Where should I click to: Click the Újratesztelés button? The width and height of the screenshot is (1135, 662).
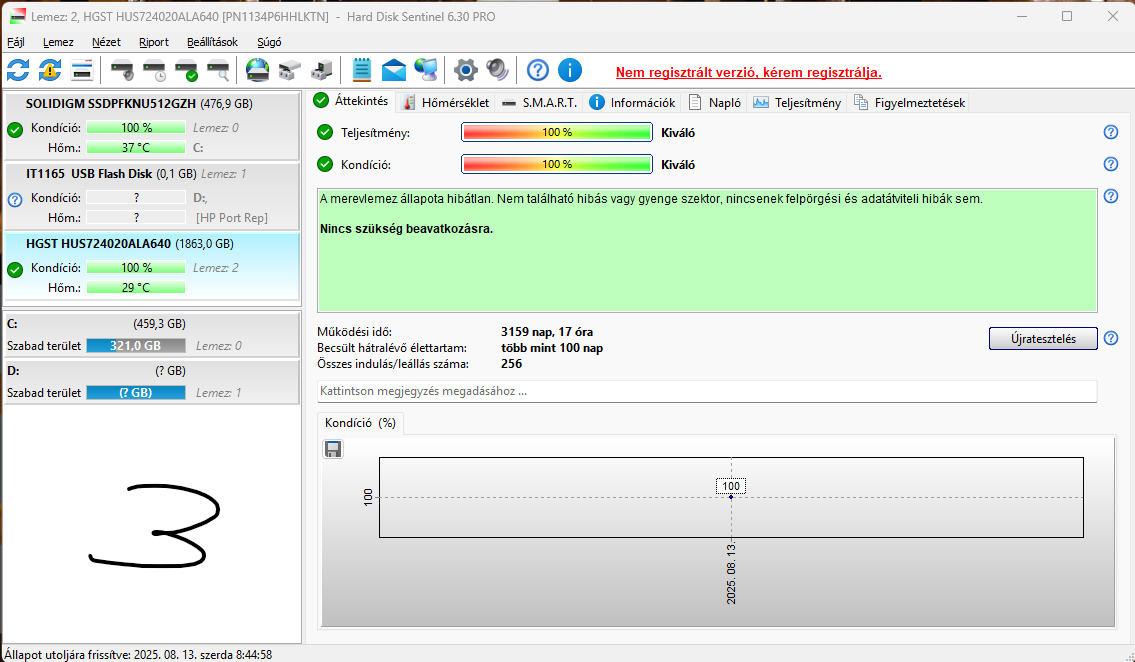pyautogui.click(x=1043, y=339)
